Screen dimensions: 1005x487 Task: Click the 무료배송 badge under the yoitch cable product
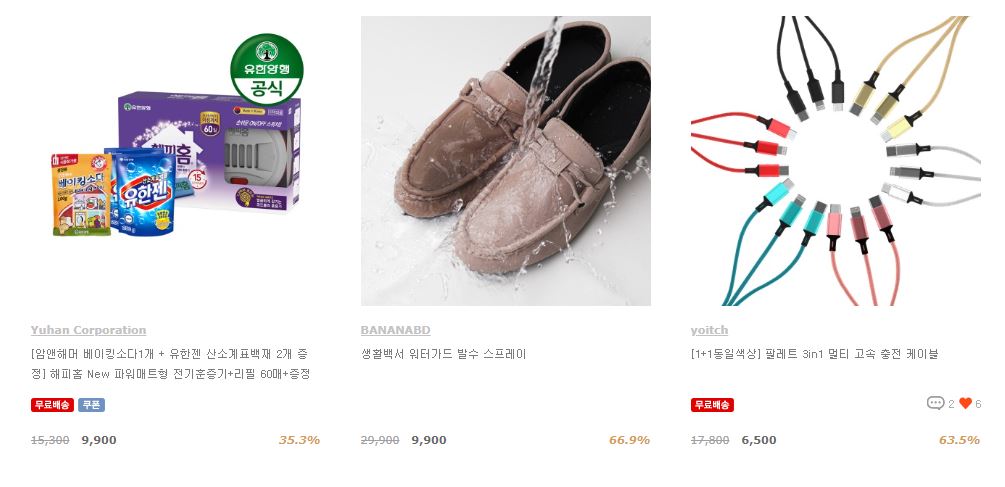[x=712, y=405]
